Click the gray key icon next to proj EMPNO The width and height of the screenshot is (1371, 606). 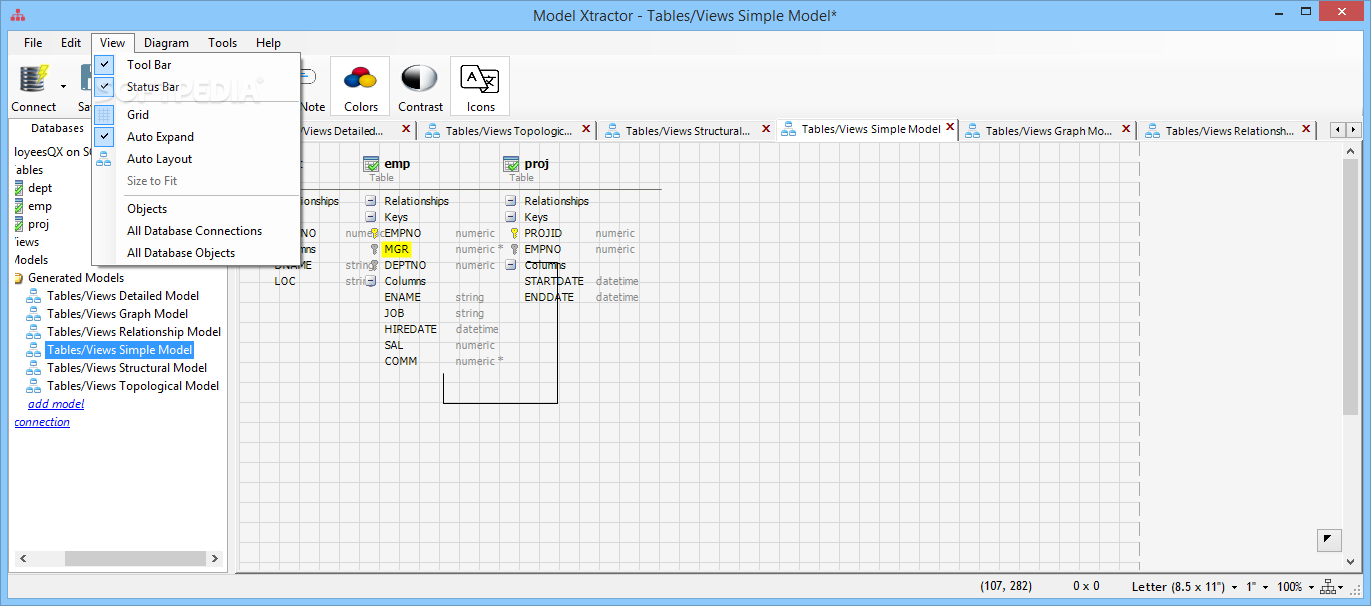(x=514, y=249)
